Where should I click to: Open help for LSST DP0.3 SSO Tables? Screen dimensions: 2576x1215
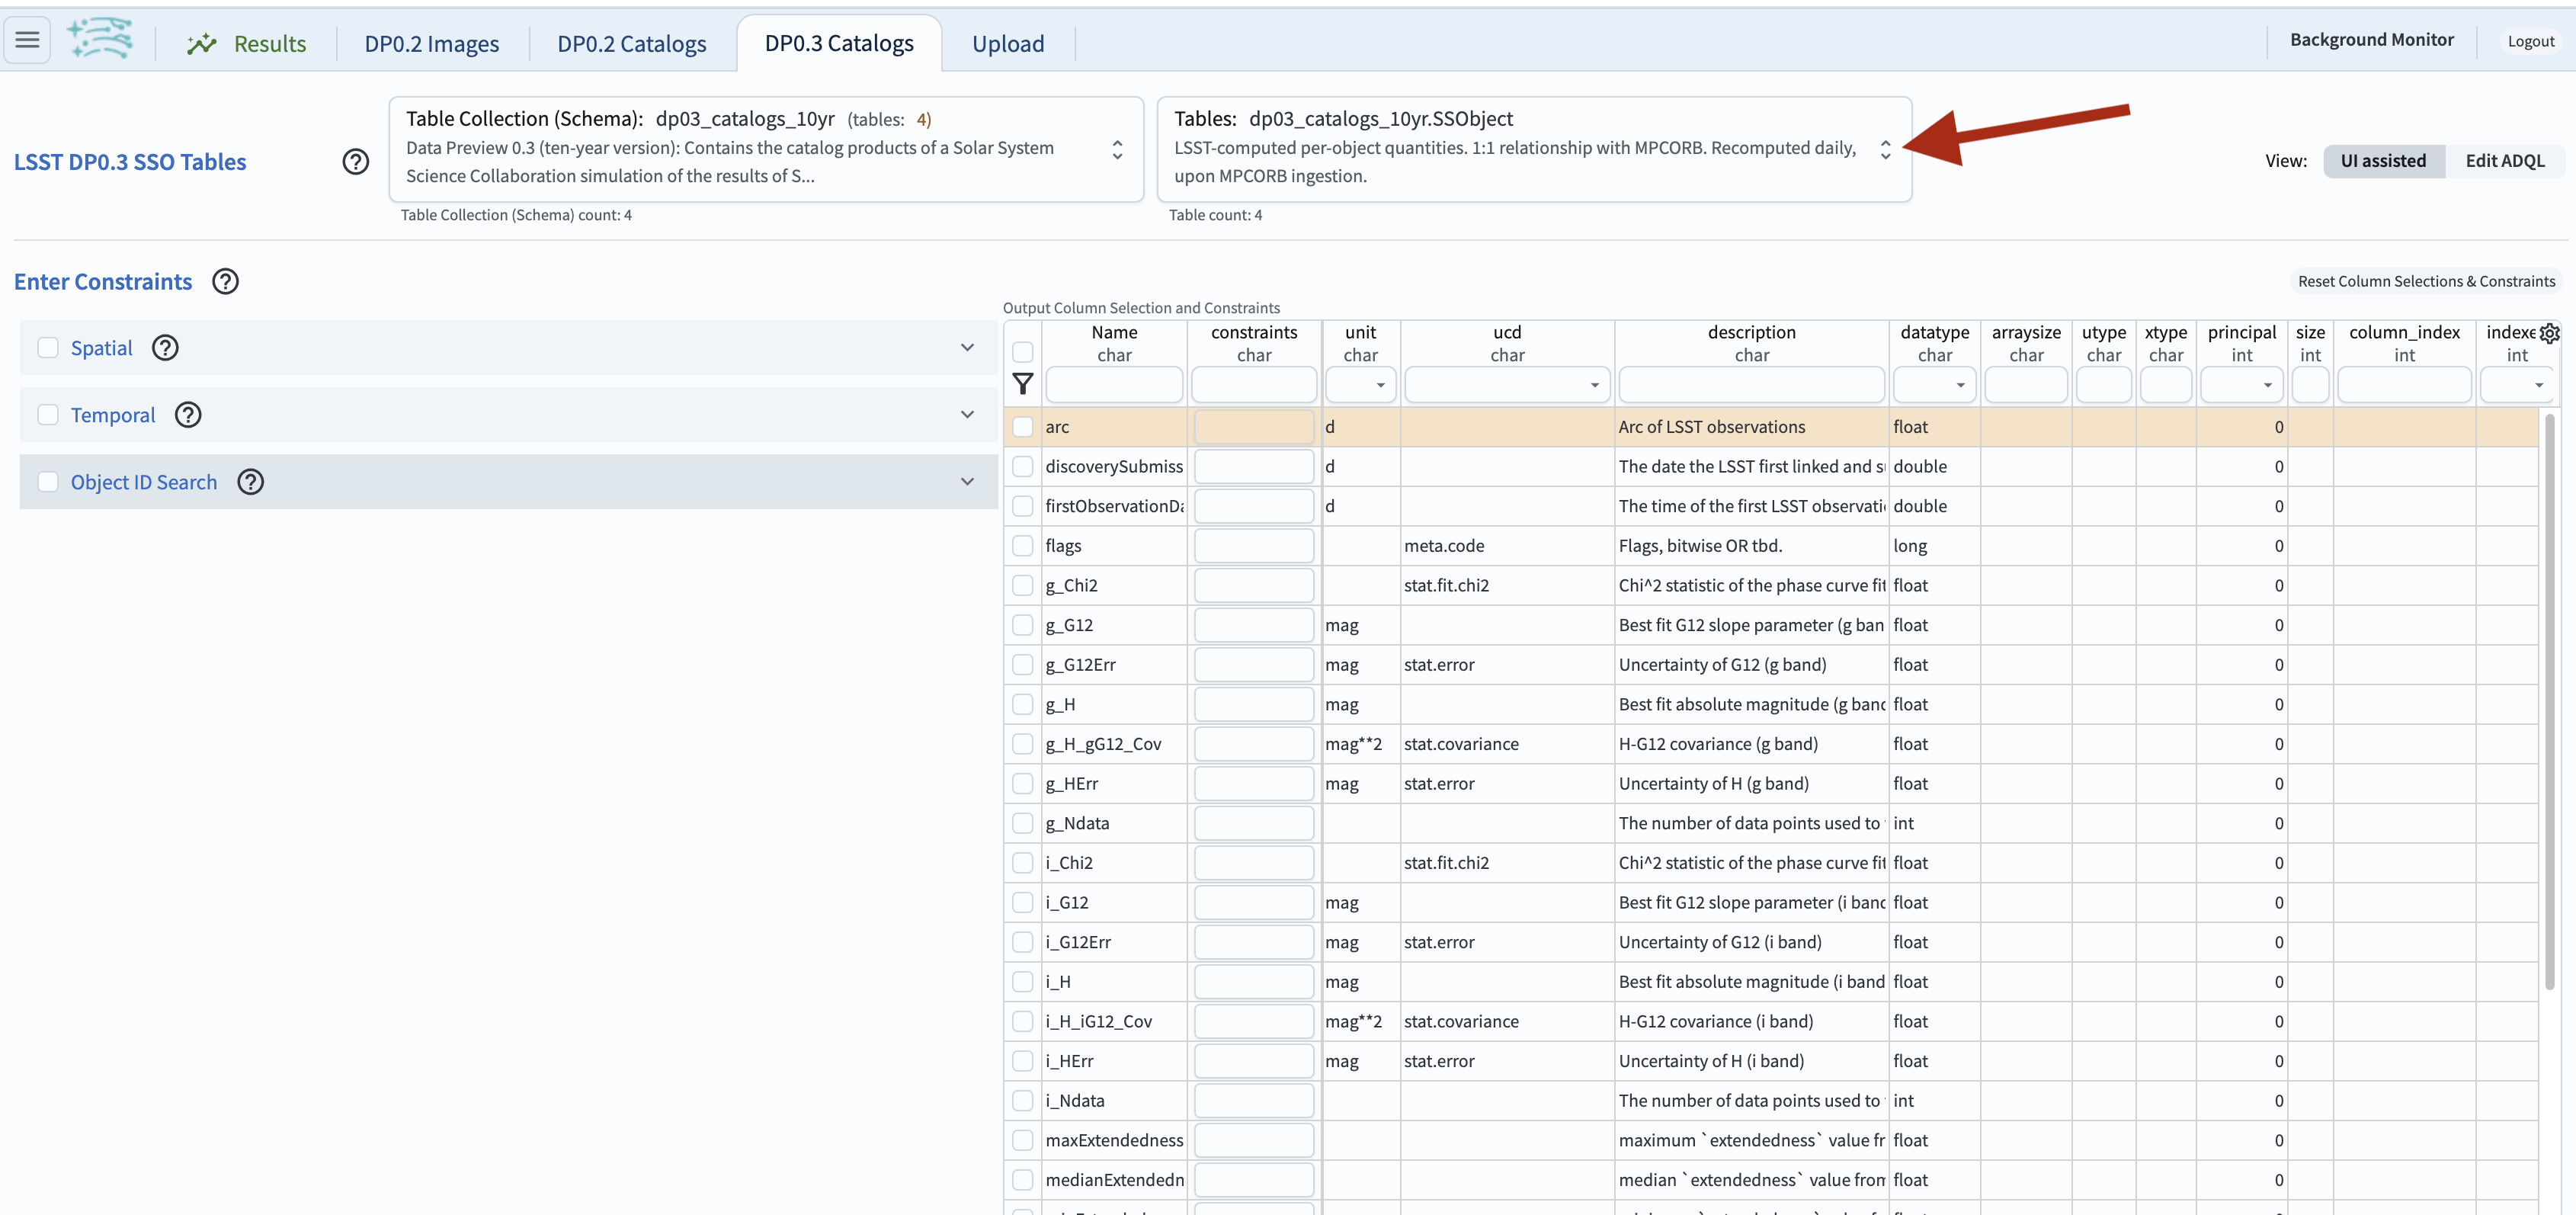pyautogui.click(x=355, y=161)
